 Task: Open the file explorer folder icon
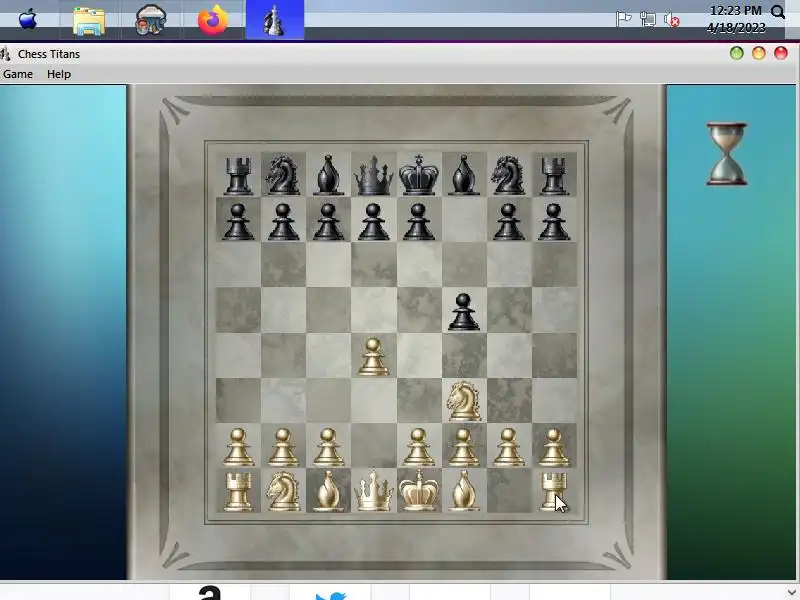point(89,20)
